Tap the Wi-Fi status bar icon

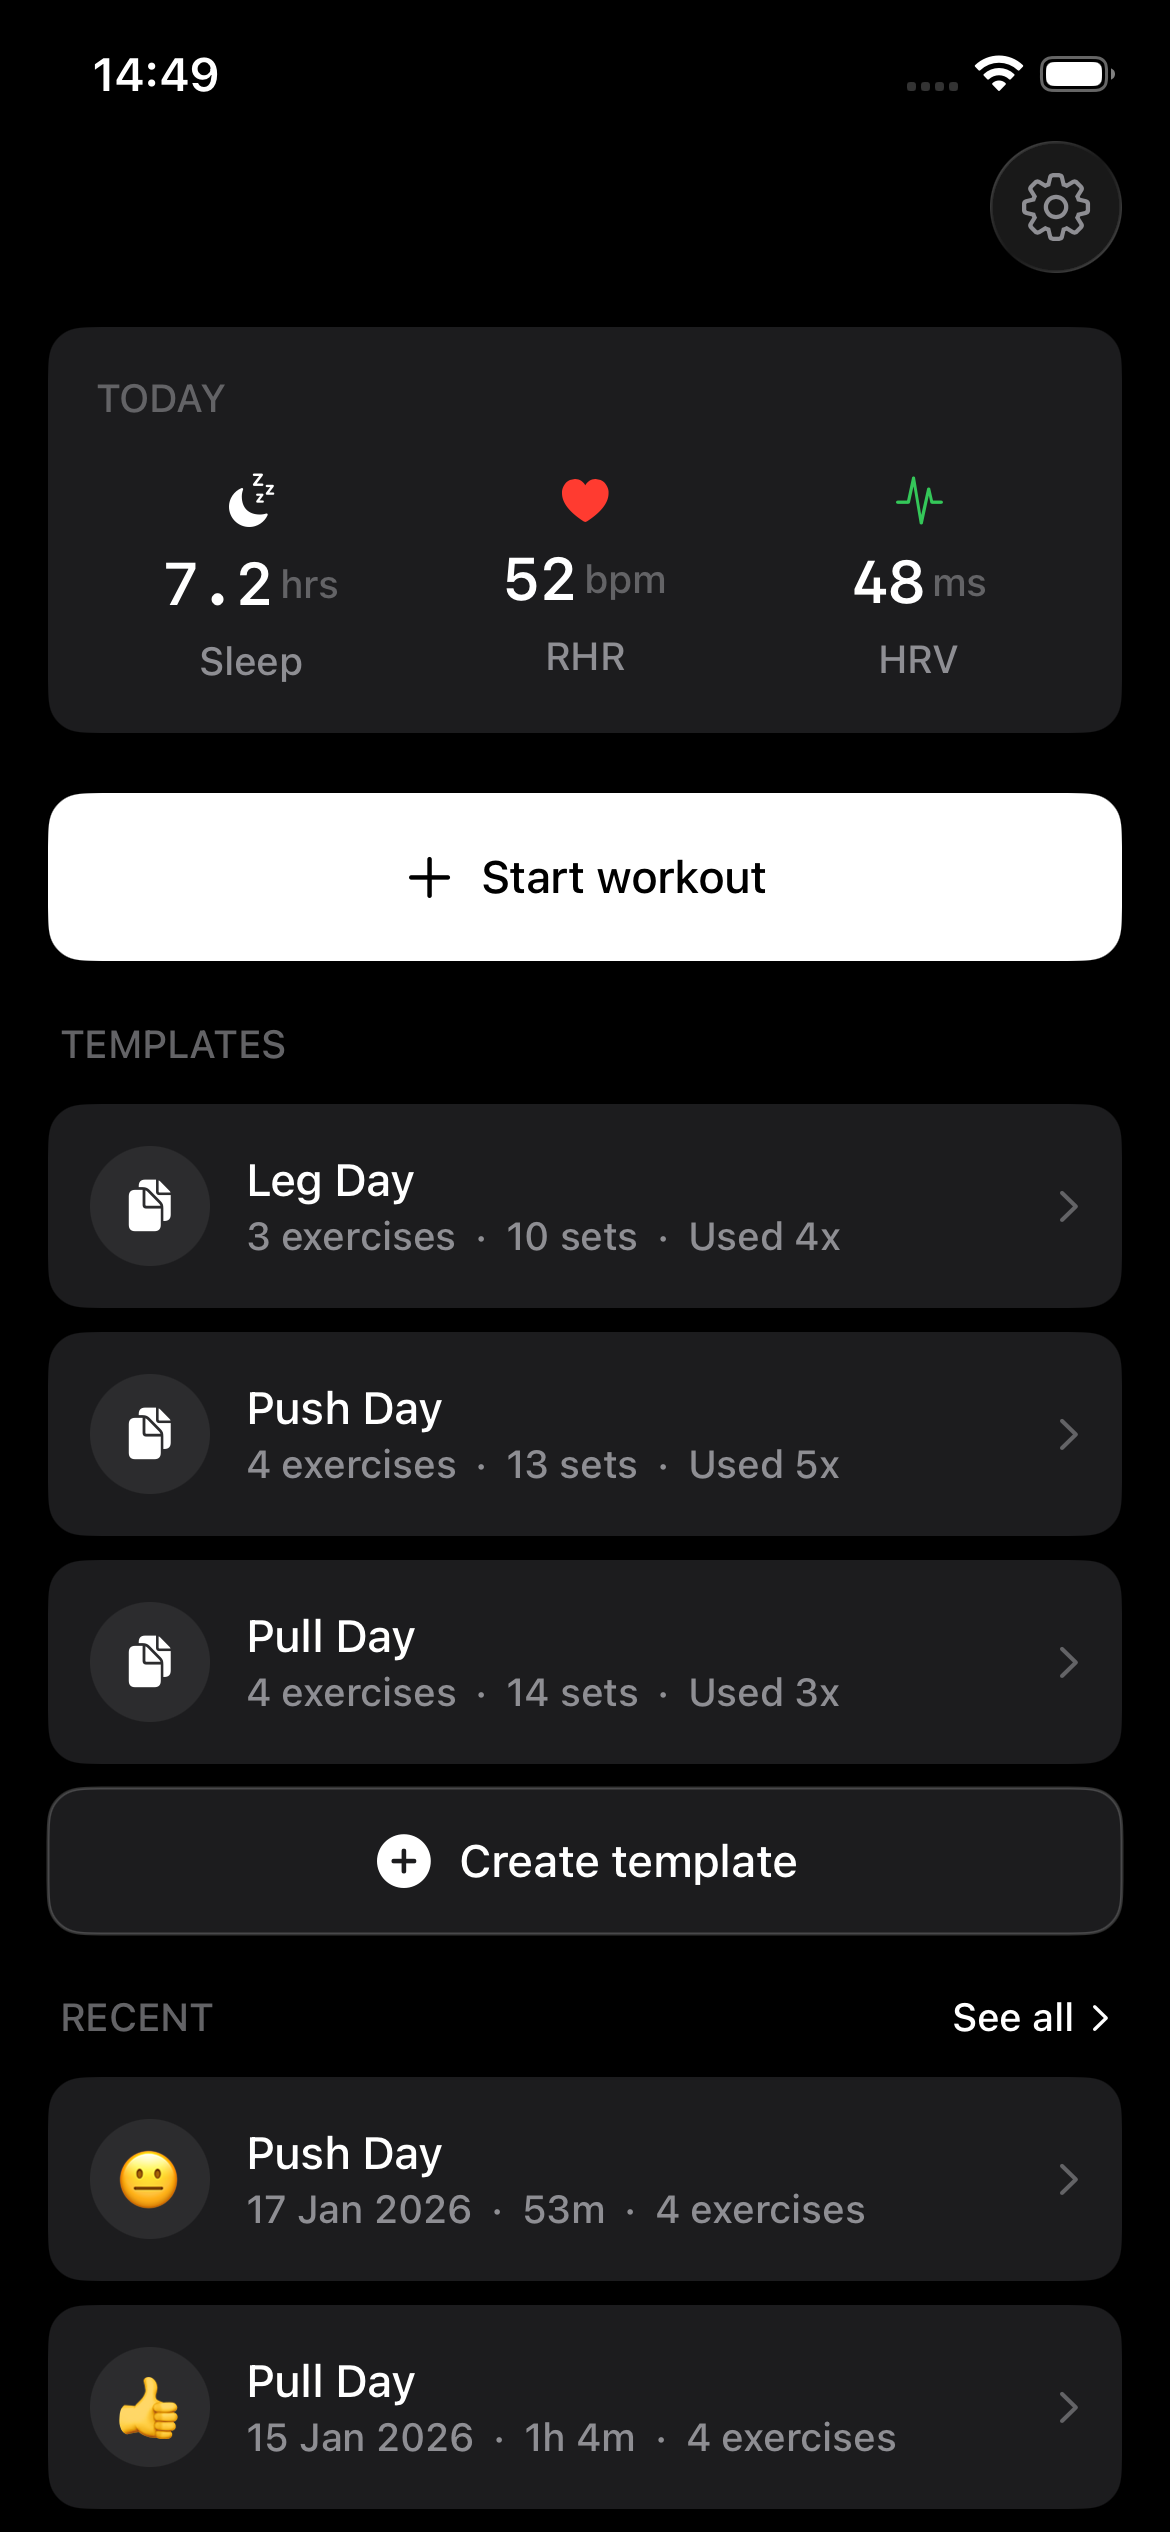click(998, 74)
